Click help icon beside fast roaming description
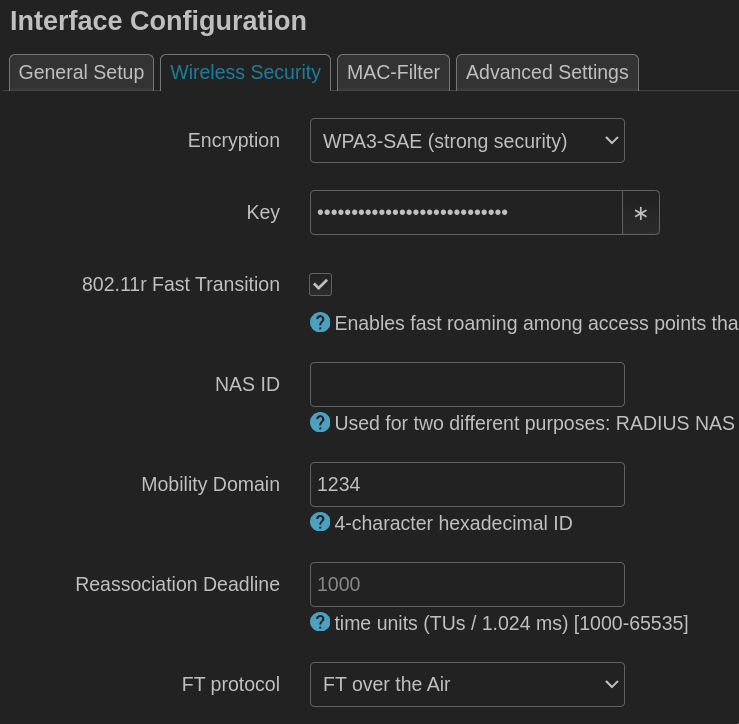 click(320, 322)
